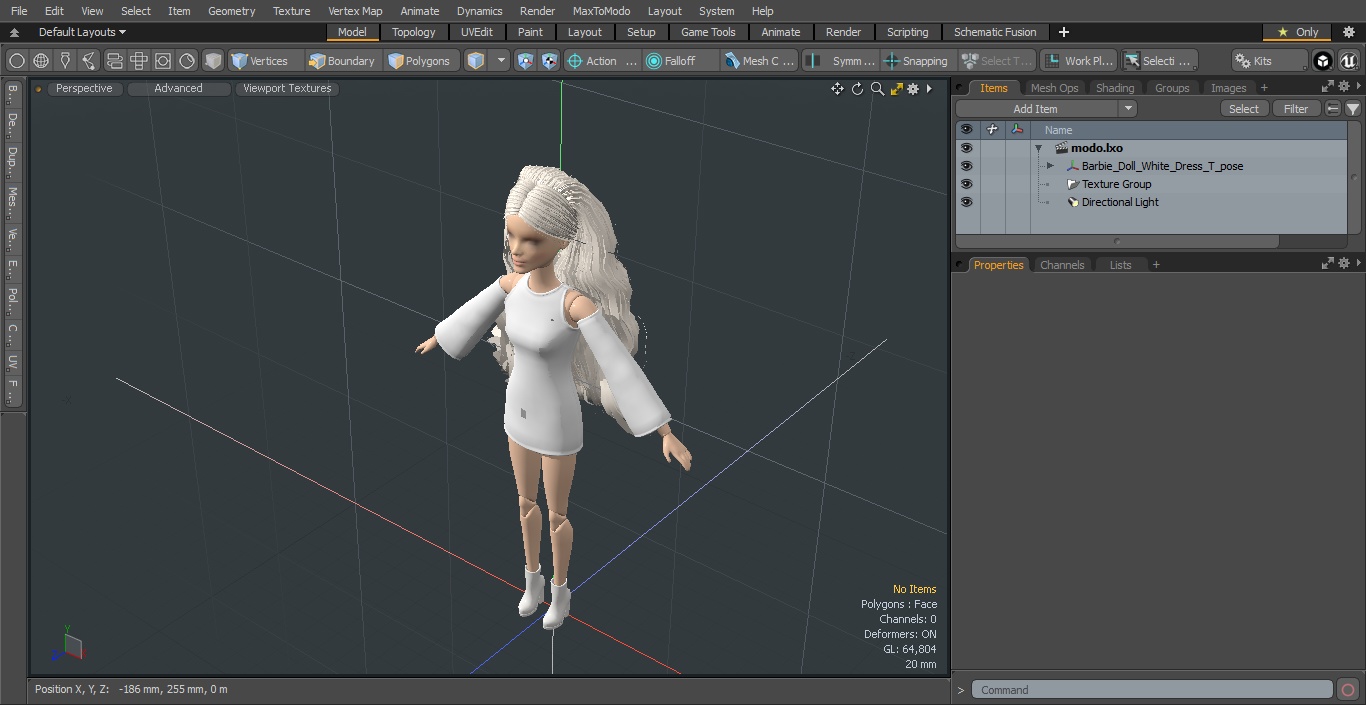Select the Directional Light item
This screenshot has width=1366, height=705.
pos(1120,202)
